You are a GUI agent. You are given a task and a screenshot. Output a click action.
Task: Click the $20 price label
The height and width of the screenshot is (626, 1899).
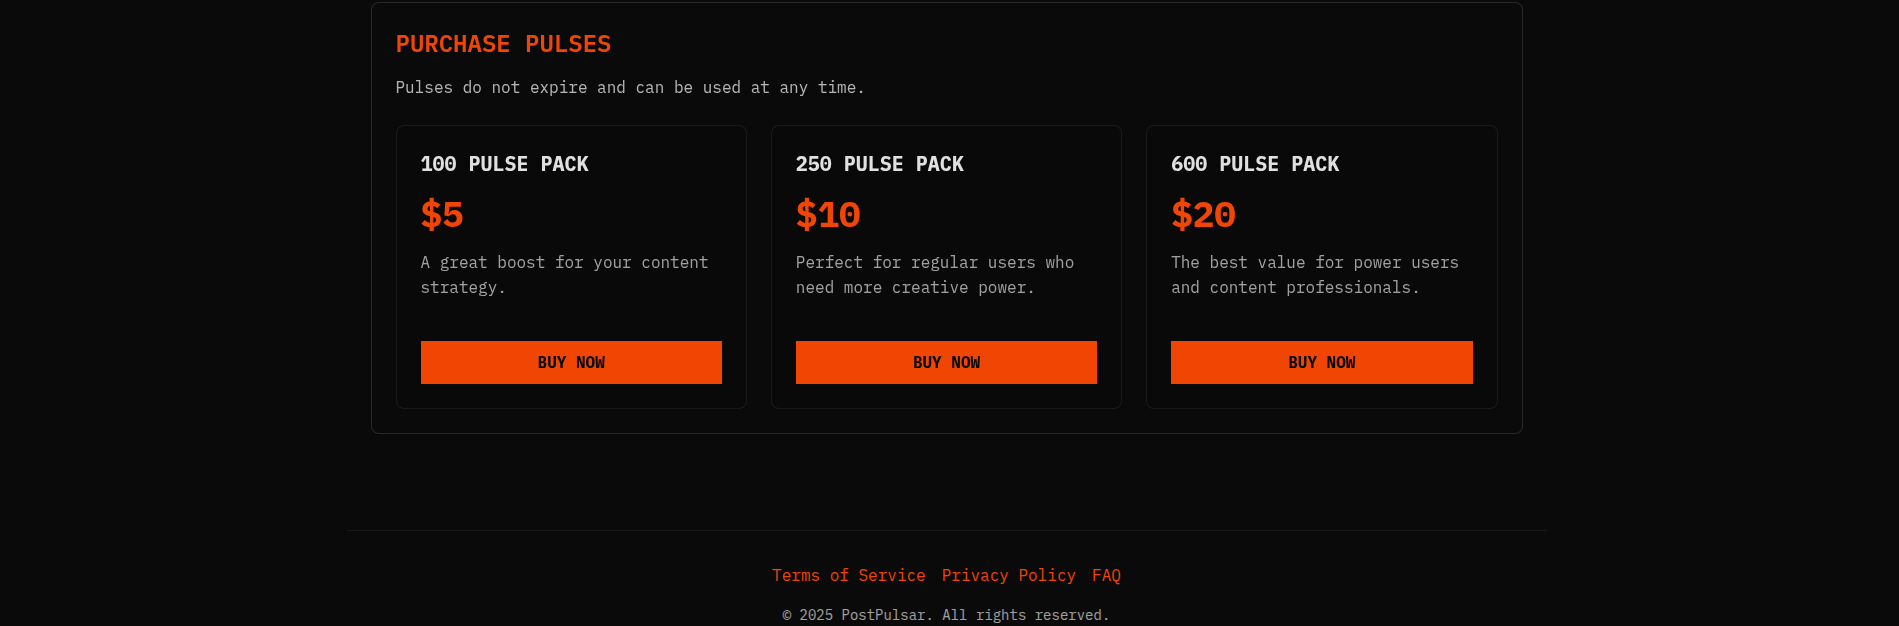tap(1203, 215)
